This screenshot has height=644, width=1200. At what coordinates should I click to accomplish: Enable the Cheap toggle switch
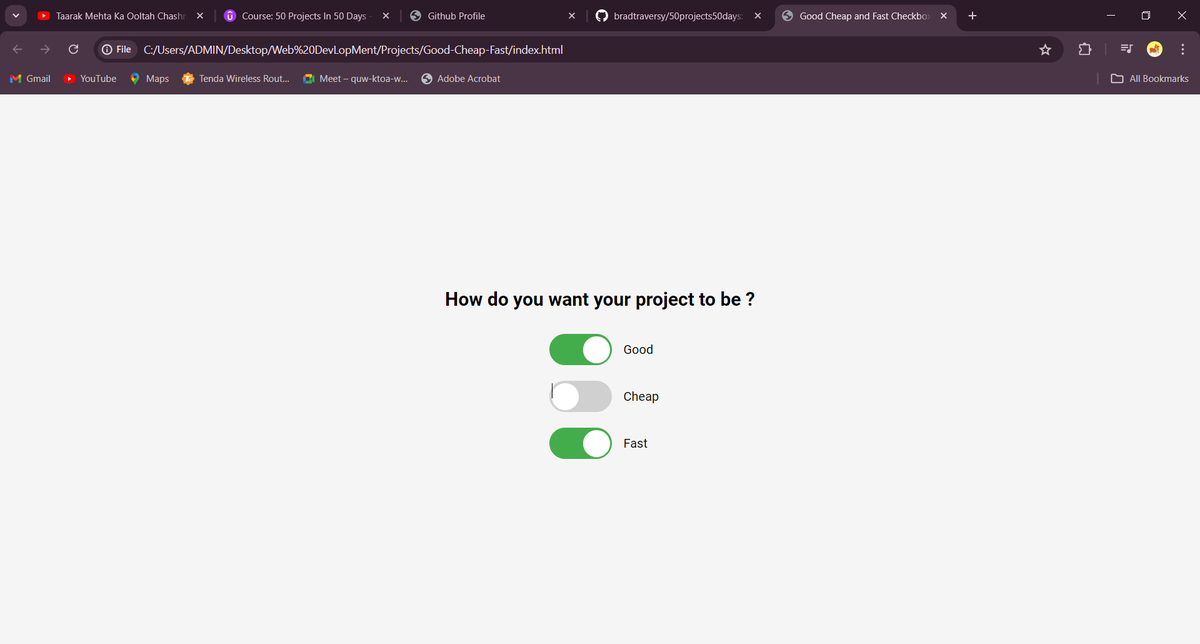(x=580, y=396)
